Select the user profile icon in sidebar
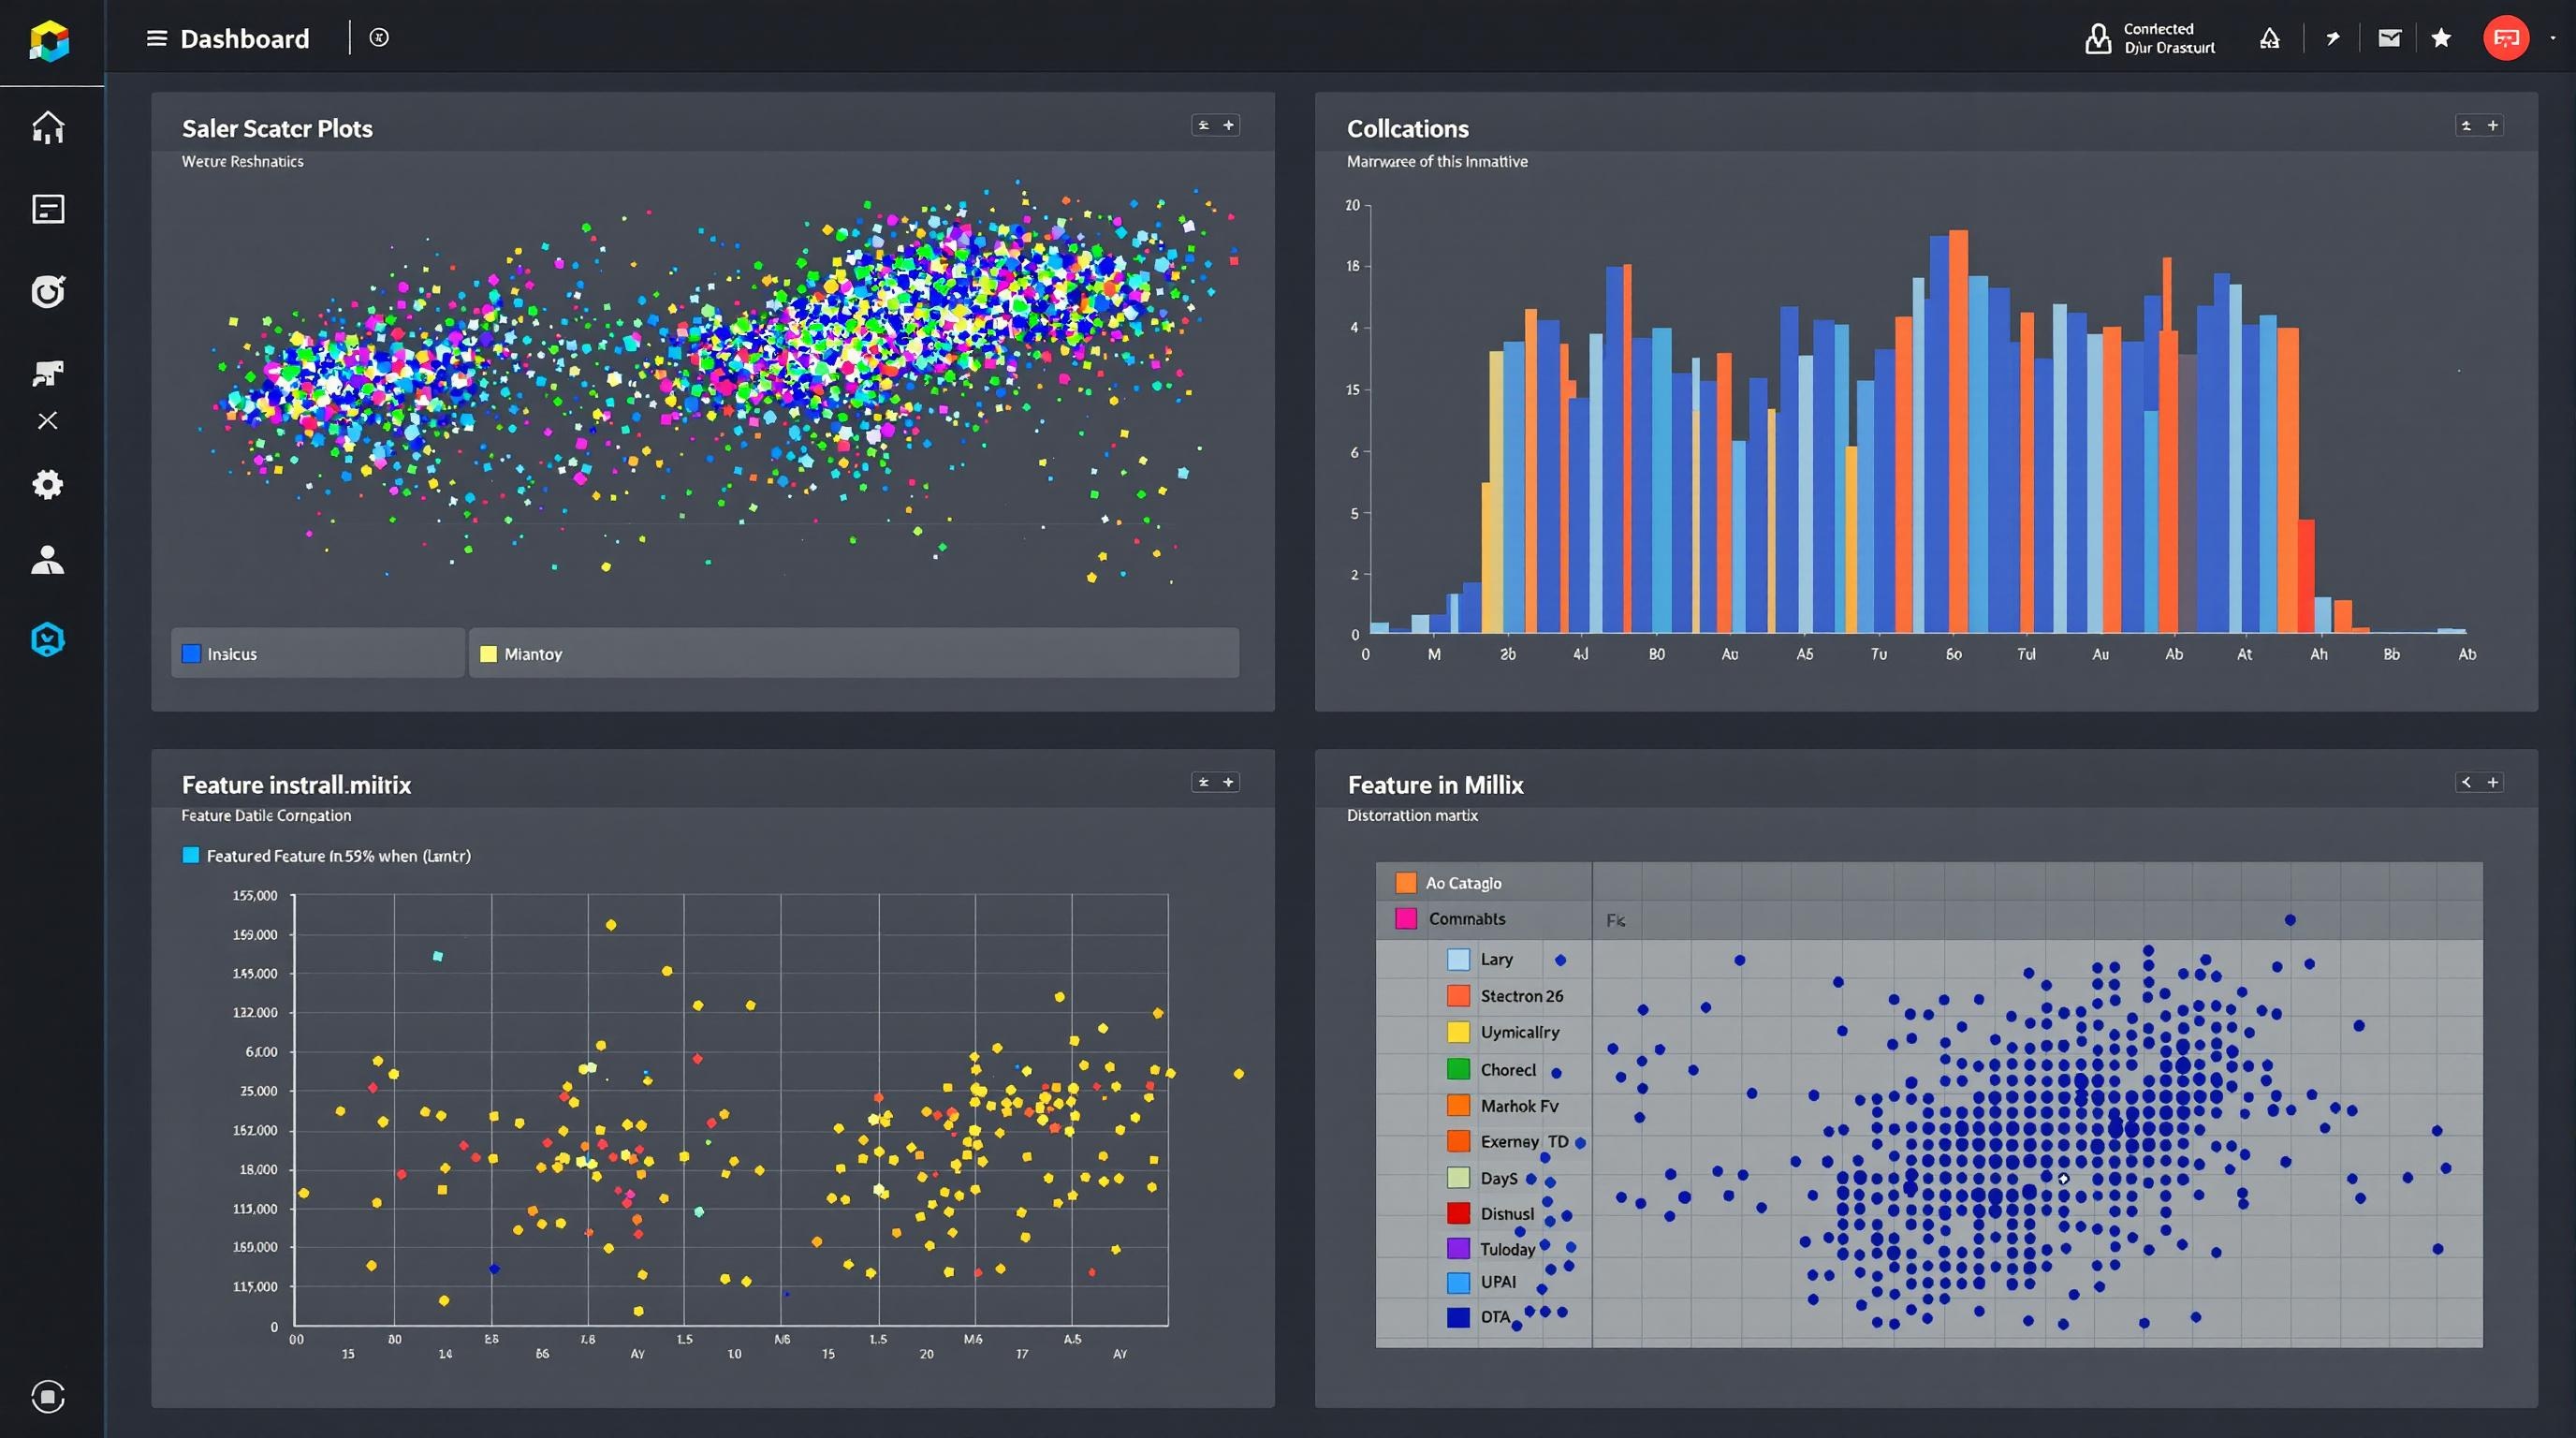Screen dimensions: 2576x1438 tap(47, 560)
